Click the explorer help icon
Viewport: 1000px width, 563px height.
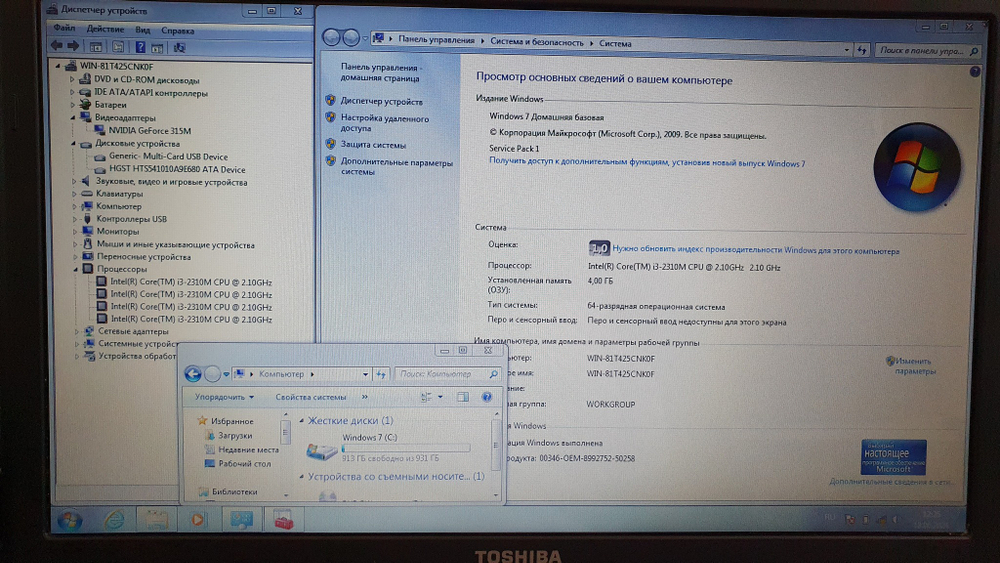487,397
